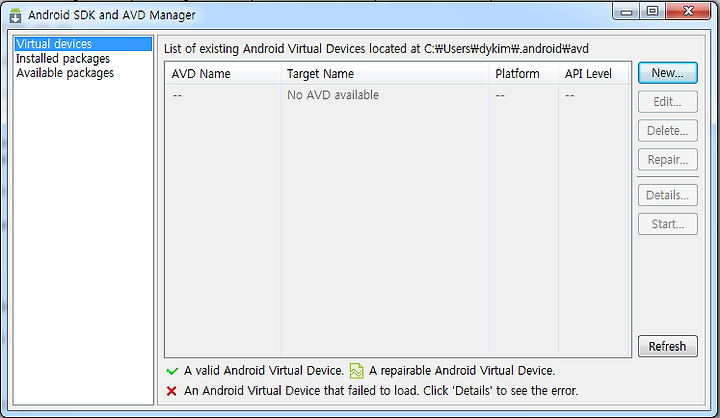The height and width of the screenshot is (418, 720).
Task: Click the API Level column header
Action: point(593,73)
